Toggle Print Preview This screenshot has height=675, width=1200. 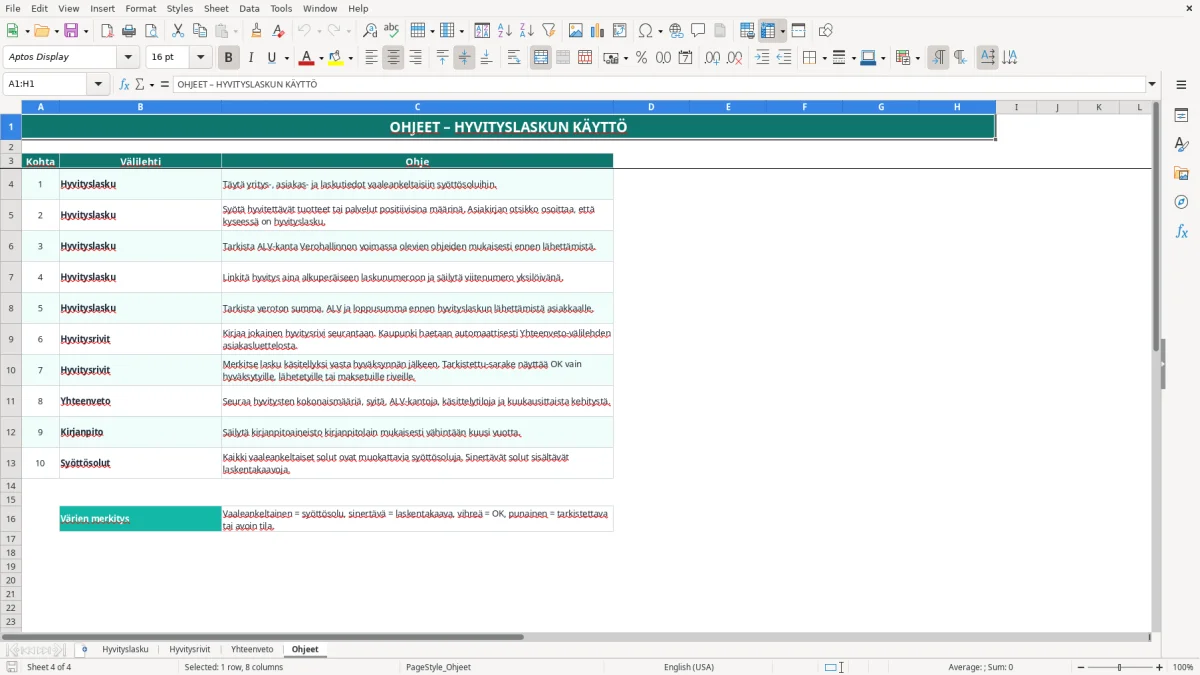151,31
